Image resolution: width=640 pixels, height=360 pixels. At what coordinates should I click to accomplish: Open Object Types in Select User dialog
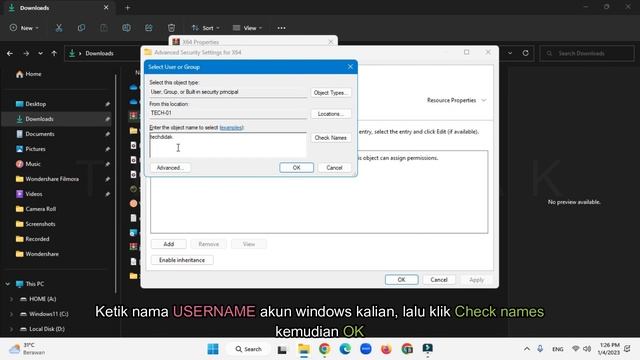[330, 93]
